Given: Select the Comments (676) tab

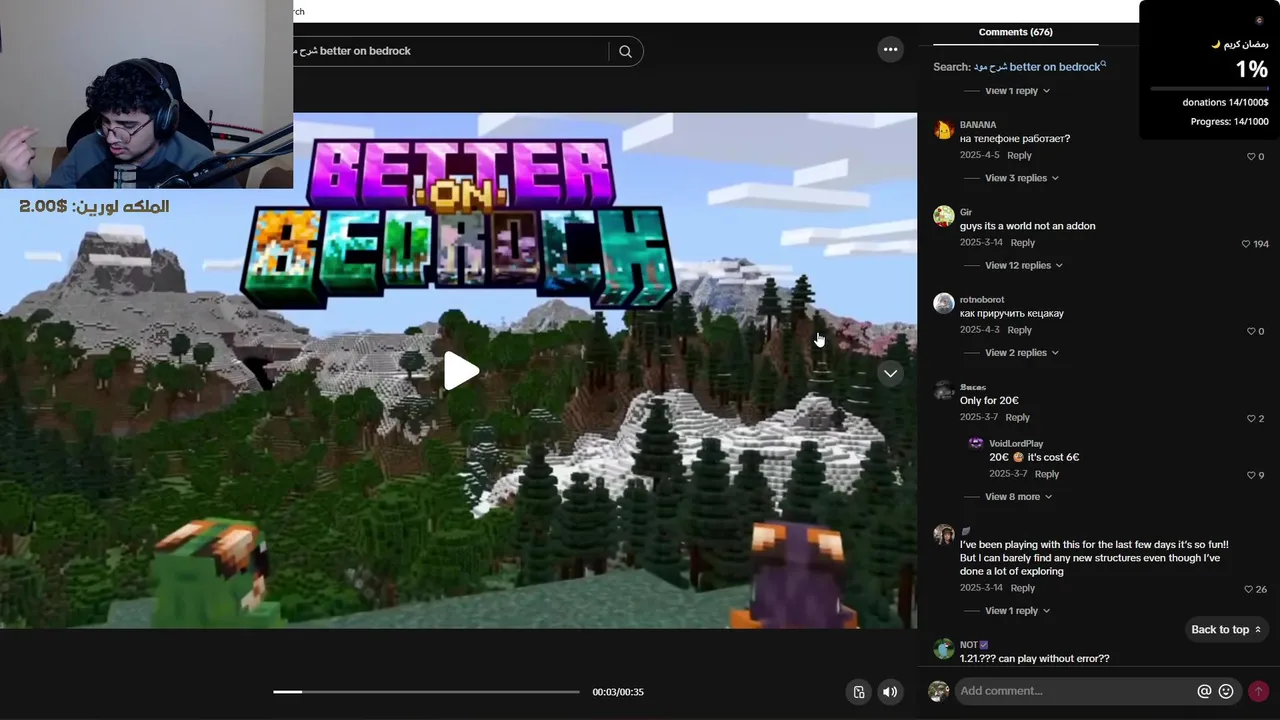Looking at the screenshot, I should coord(1015,32).
